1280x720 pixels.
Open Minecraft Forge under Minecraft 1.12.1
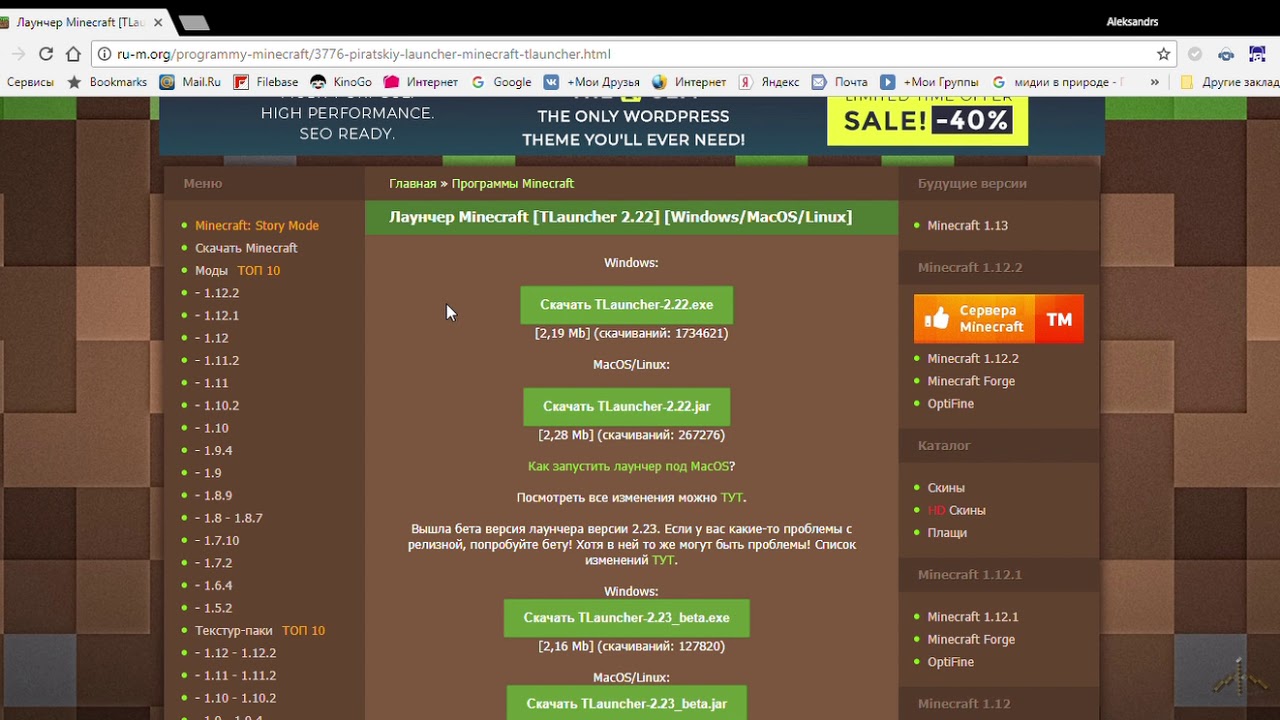pyautogui.click(x=971, y=640)
